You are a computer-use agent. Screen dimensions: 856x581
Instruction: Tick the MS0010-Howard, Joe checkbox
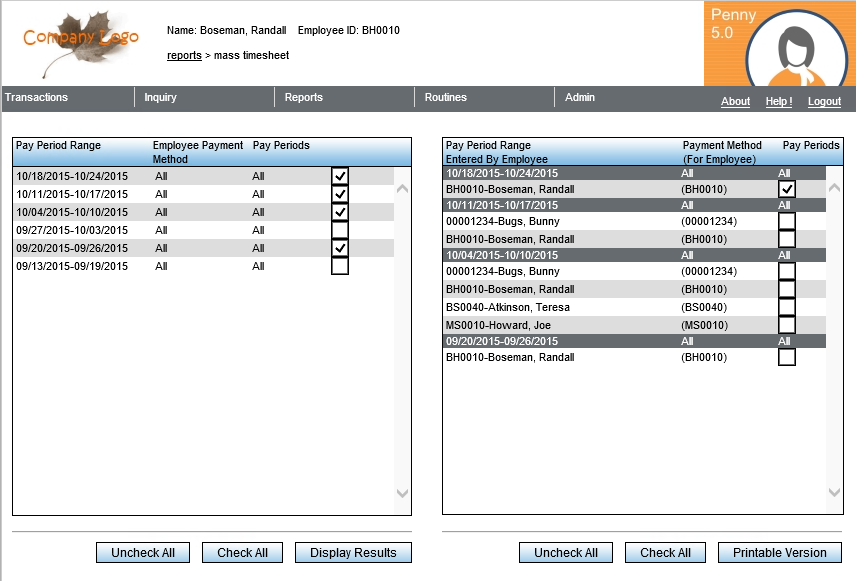(x=787, y=325)
